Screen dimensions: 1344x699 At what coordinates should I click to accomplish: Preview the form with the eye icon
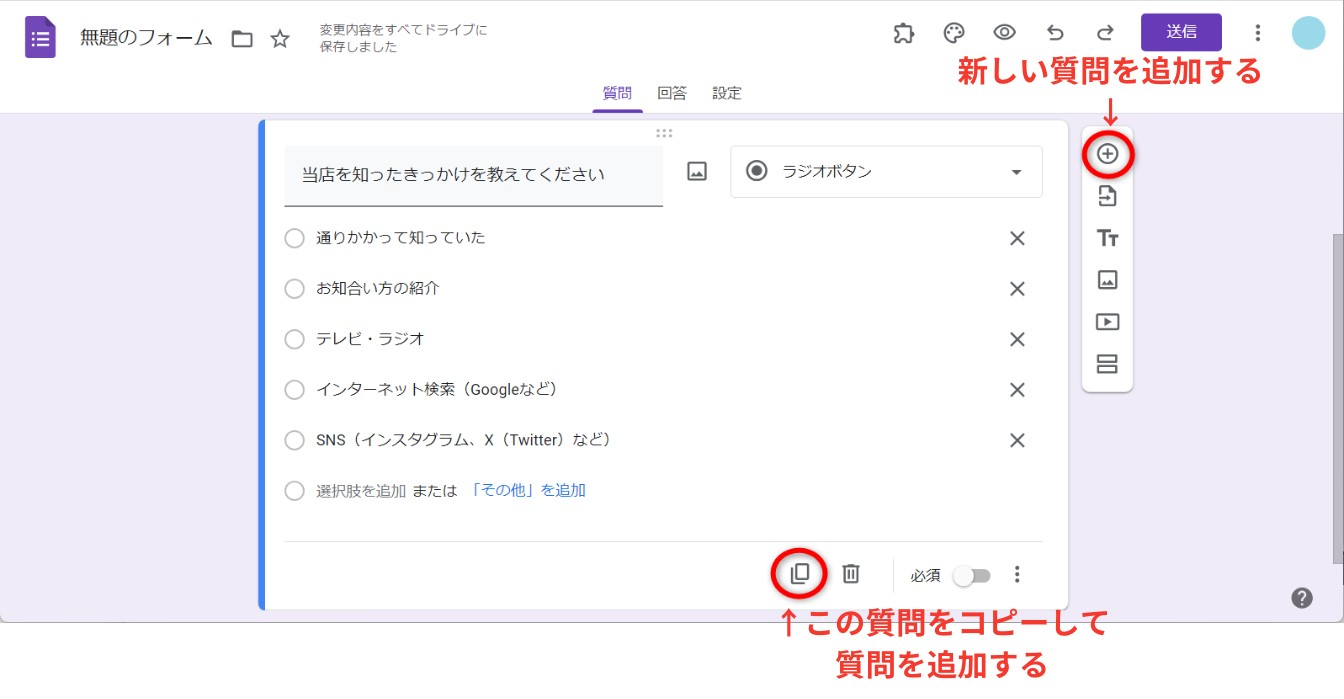[x=1004, y=33]
